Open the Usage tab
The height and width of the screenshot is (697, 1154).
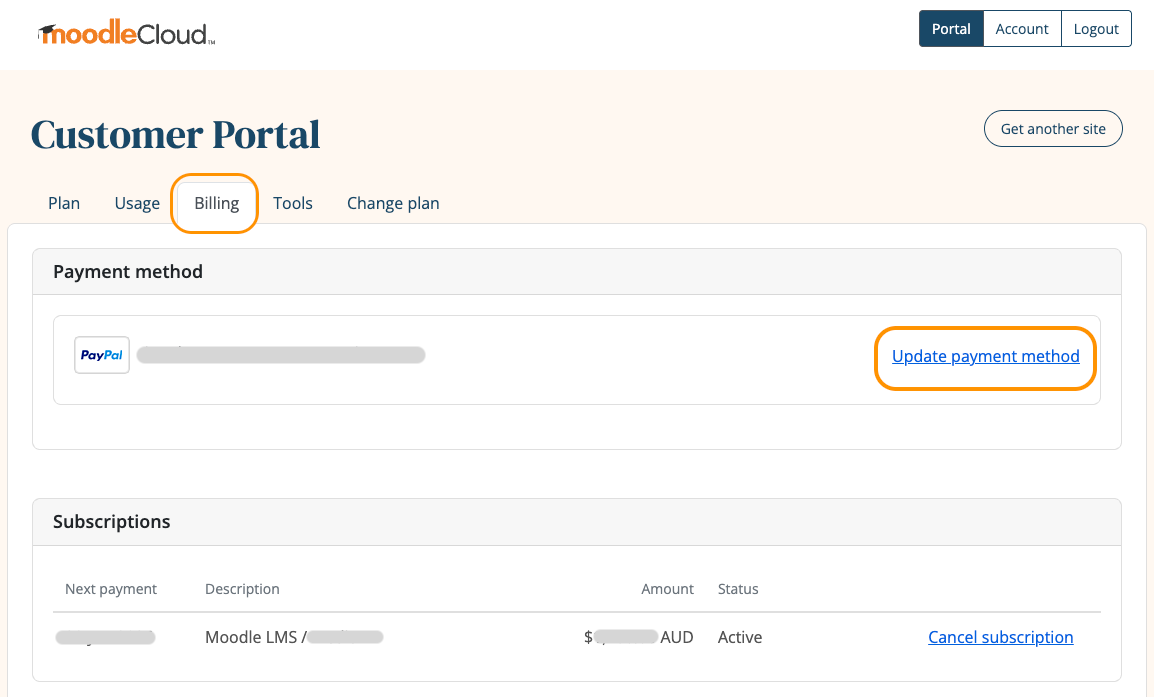point(137,203)
